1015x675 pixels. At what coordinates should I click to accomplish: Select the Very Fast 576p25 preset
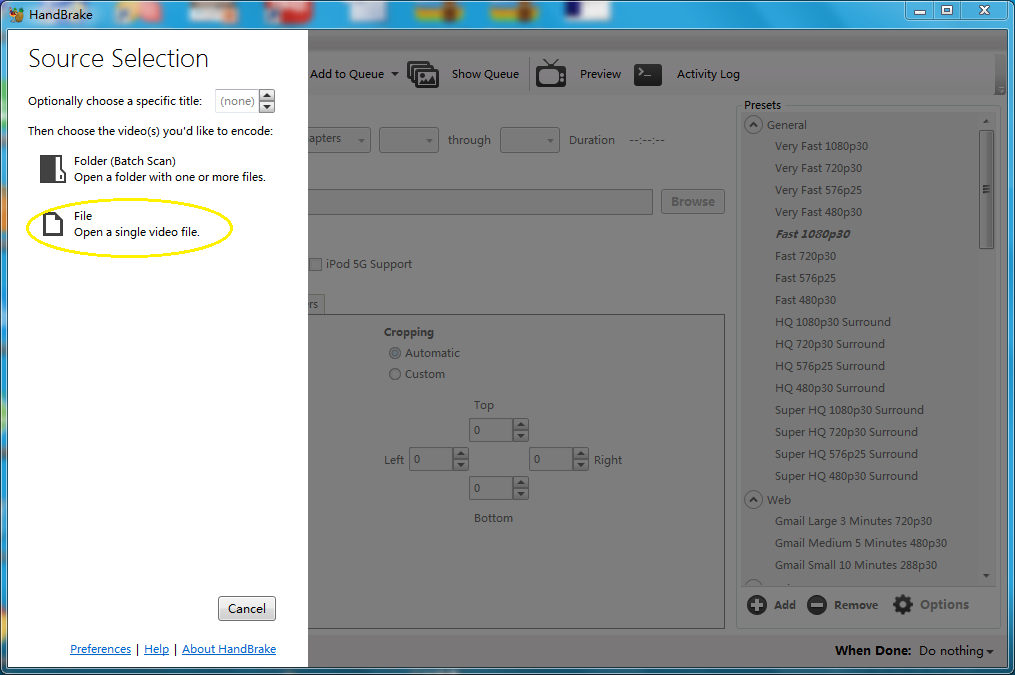point(818,190)
